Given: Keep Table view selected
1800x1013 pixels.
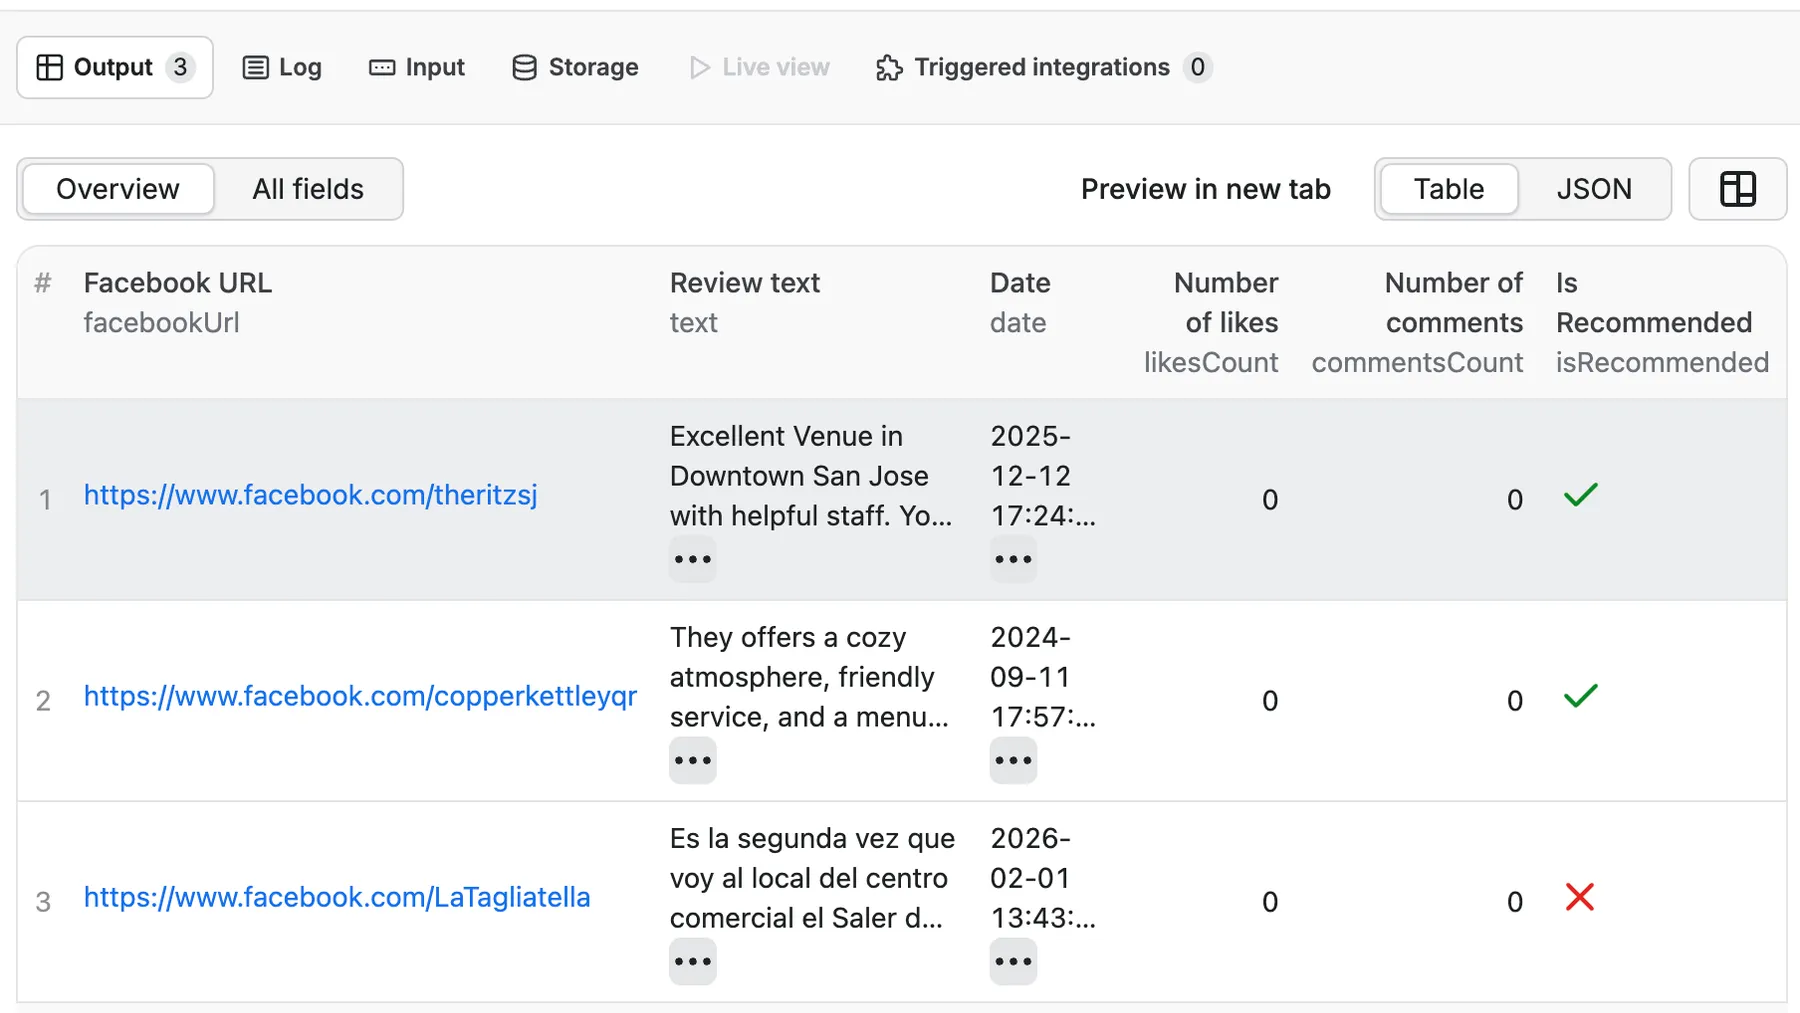Looking at the screenshot, I should 1448,189.
